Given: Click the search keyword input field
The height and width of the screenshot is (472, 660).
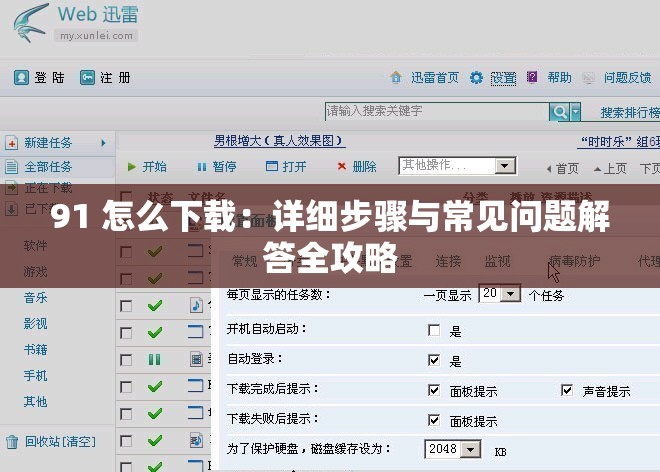Looking at the screenshot, I should pyautogui.click(x=437, y=112).
